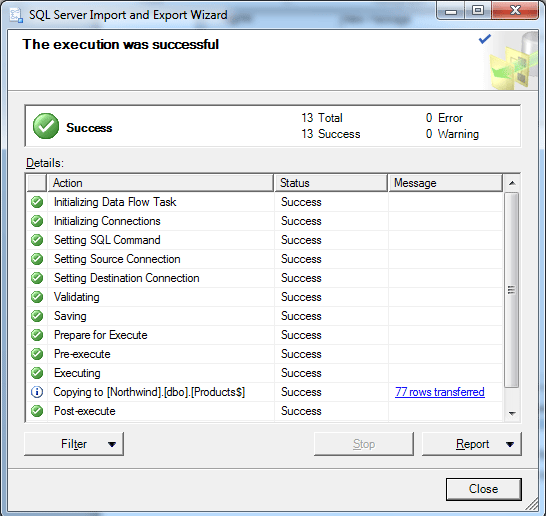This screenshot has width=546, height=516.
Task: Select 'Initializing Connections' row text
Action: pos(107,221)
